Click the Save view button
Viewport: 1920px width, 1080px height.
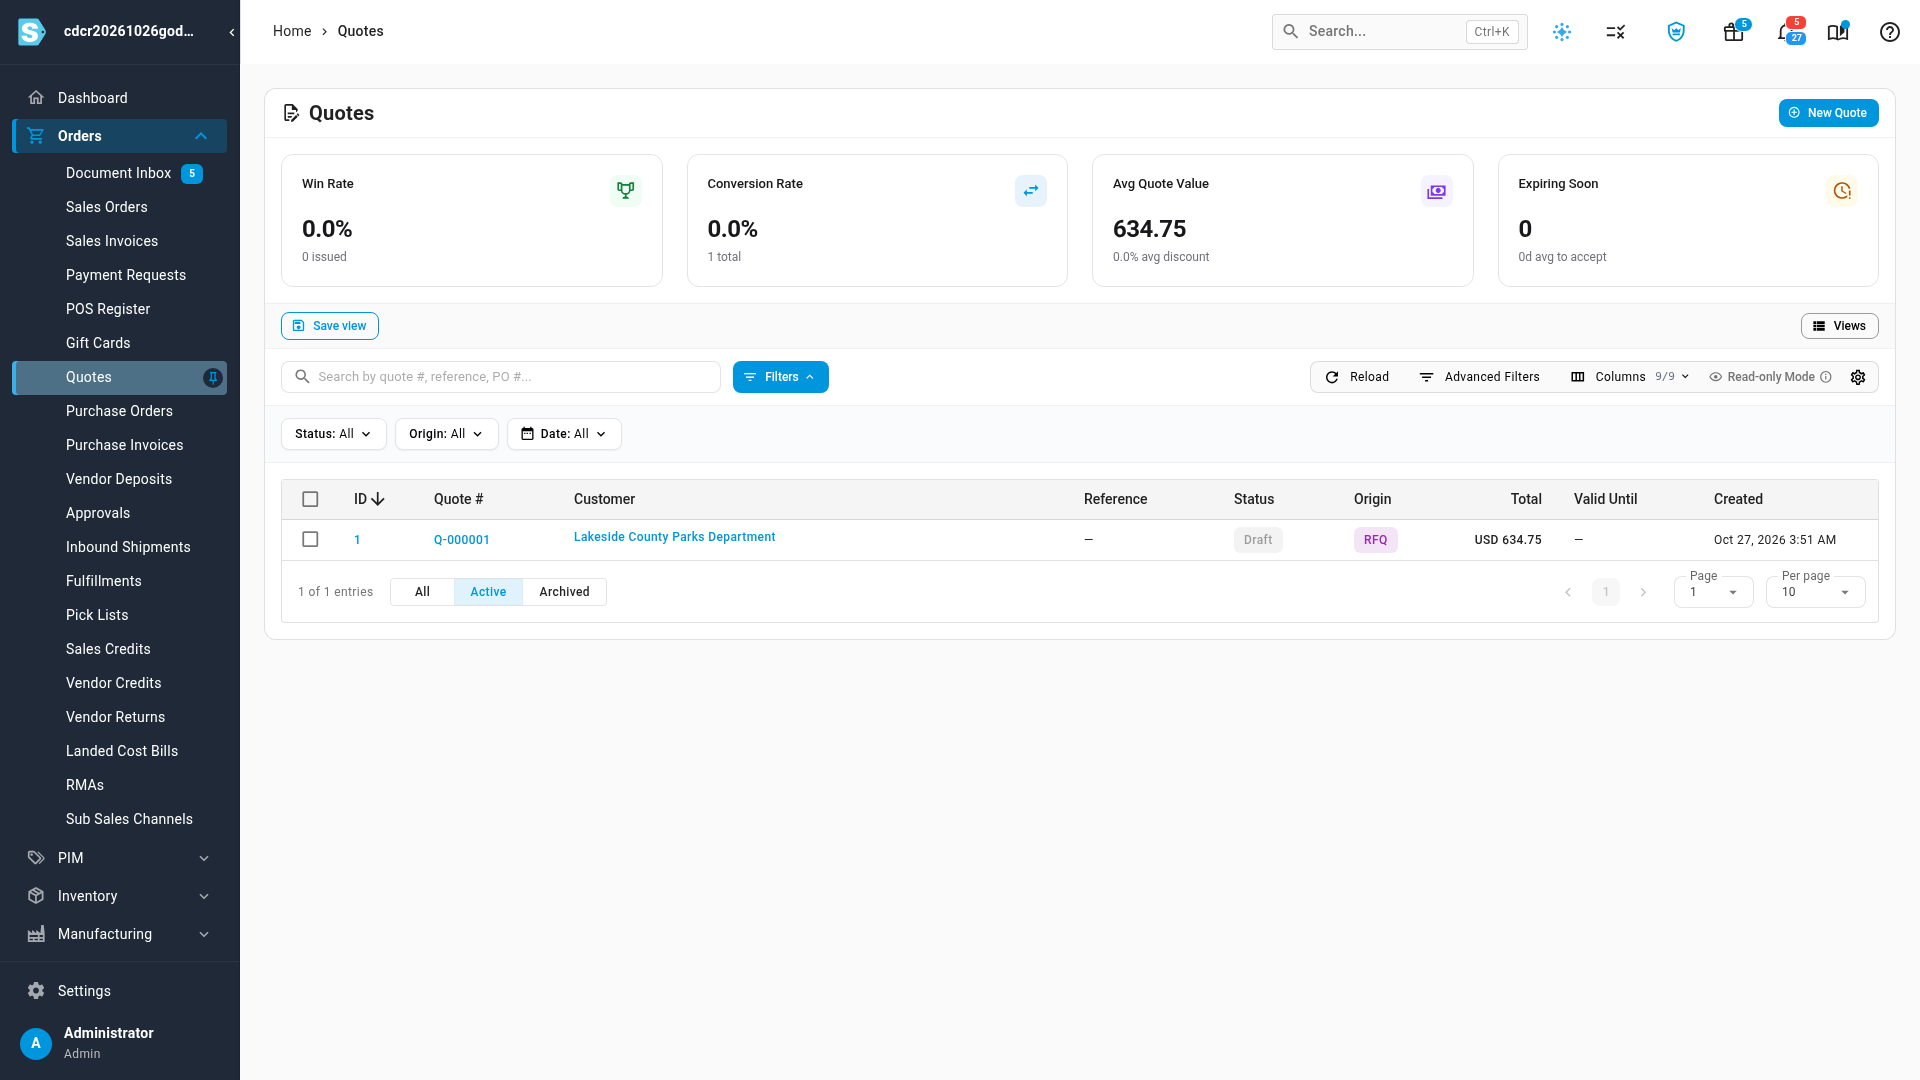(x=330, y=326)
